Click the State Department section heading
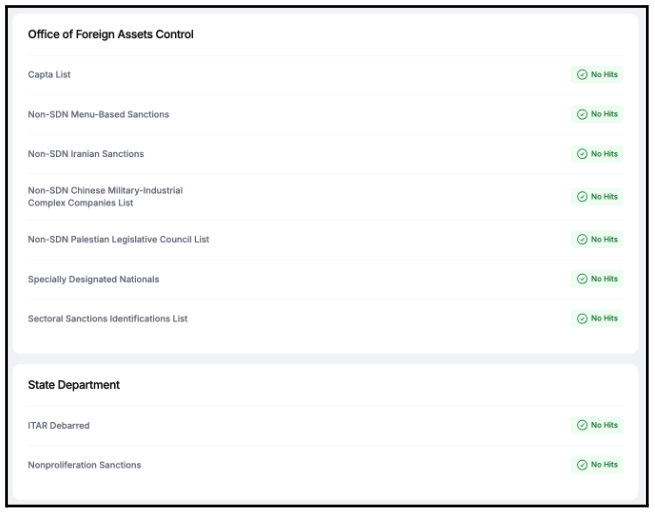The width and height of the screenshot is (655, 512). [74, 385]
